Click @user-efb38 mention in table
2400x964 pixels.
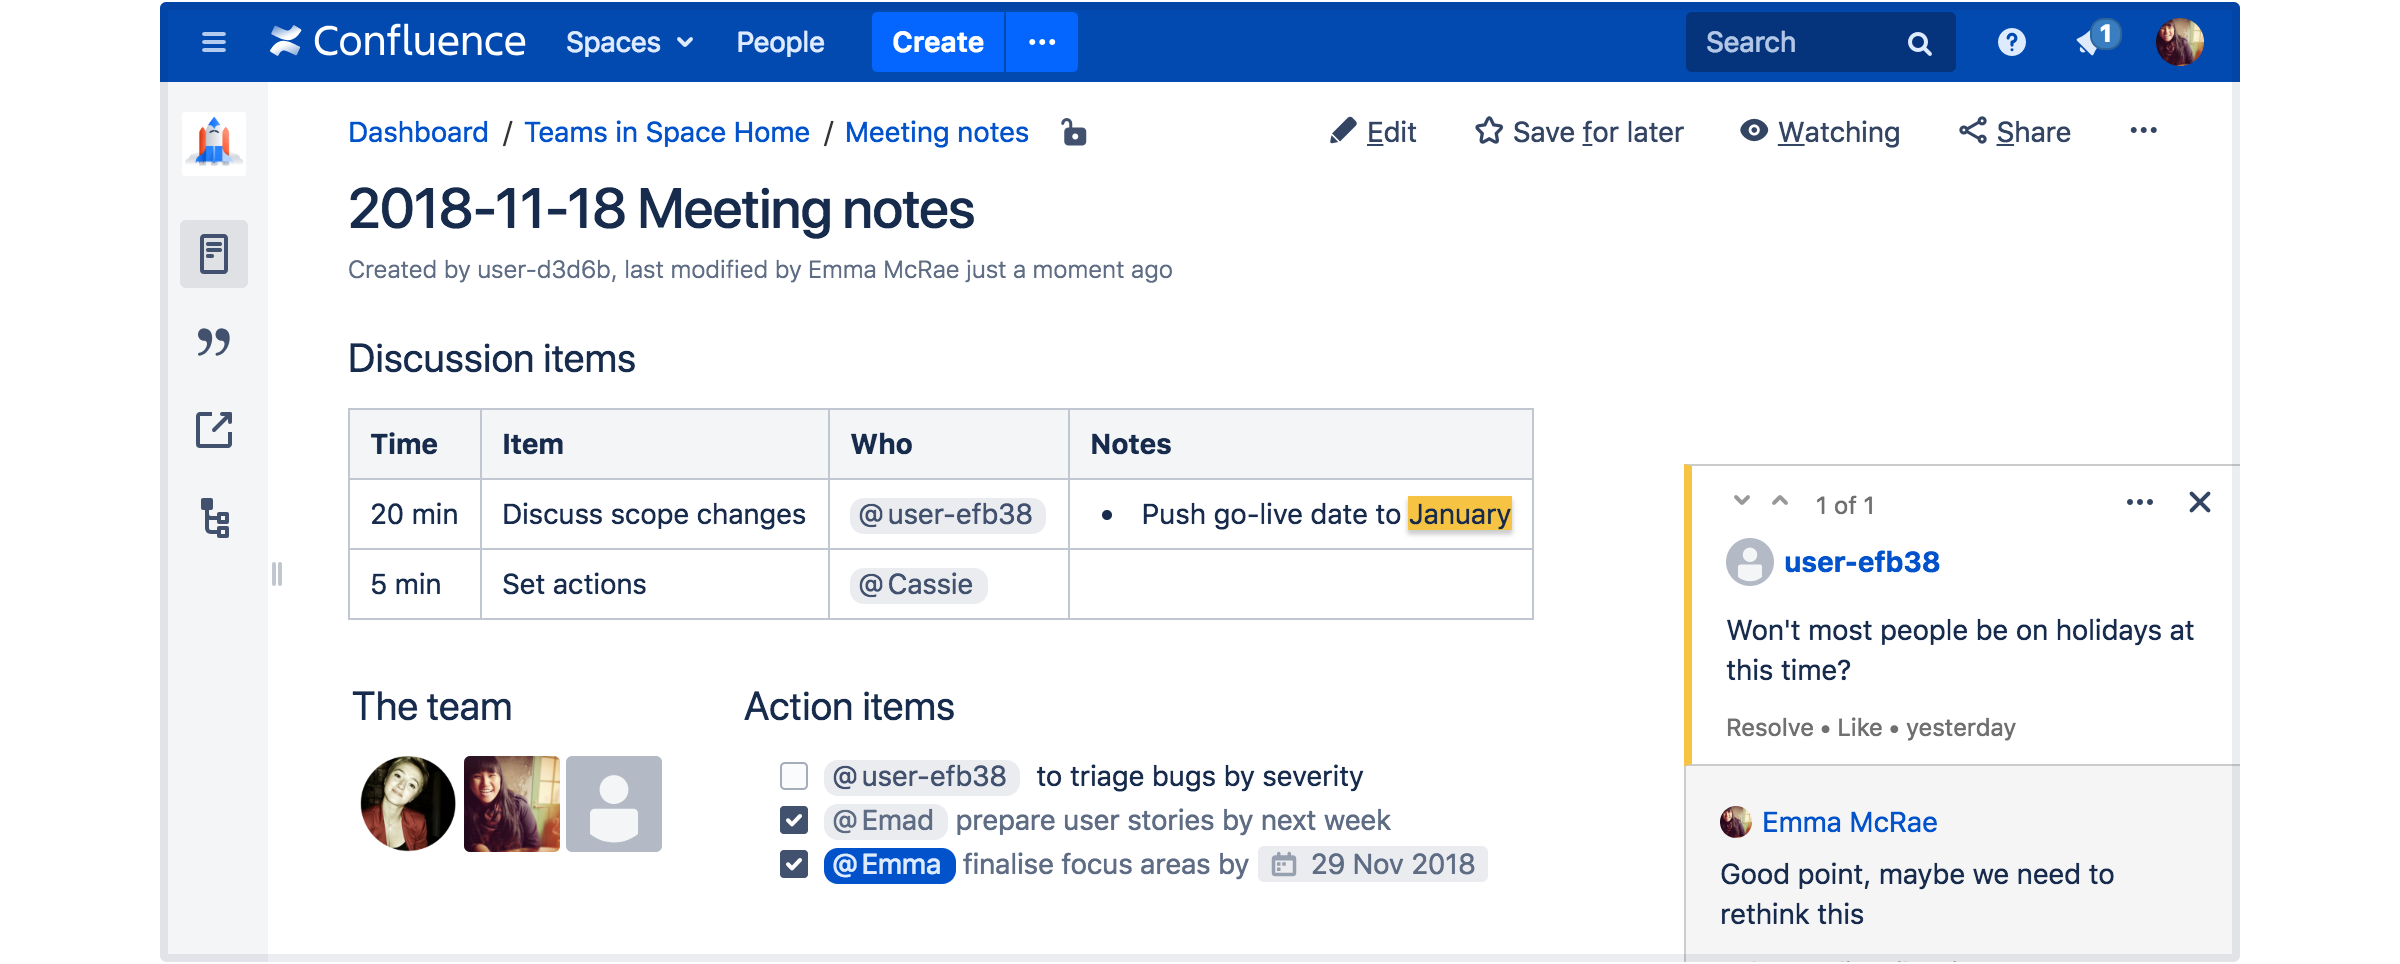click(946, 514)
